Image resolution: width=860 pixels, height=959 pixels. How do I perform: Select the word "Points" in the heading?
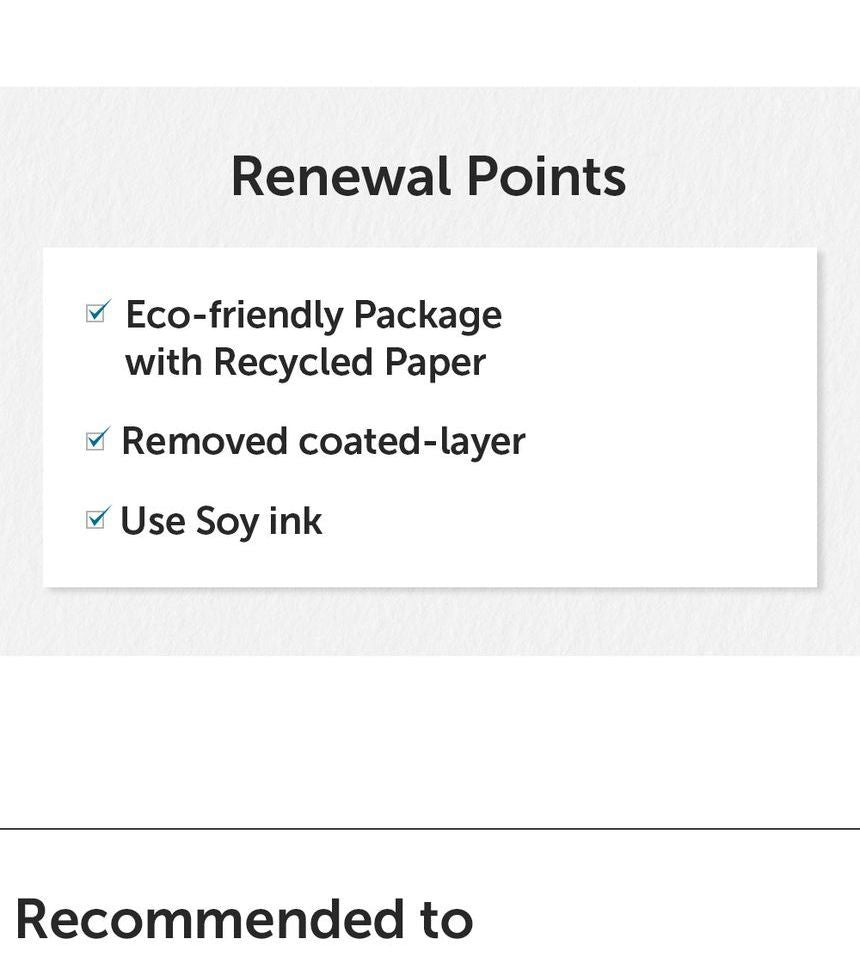point(546,177)
